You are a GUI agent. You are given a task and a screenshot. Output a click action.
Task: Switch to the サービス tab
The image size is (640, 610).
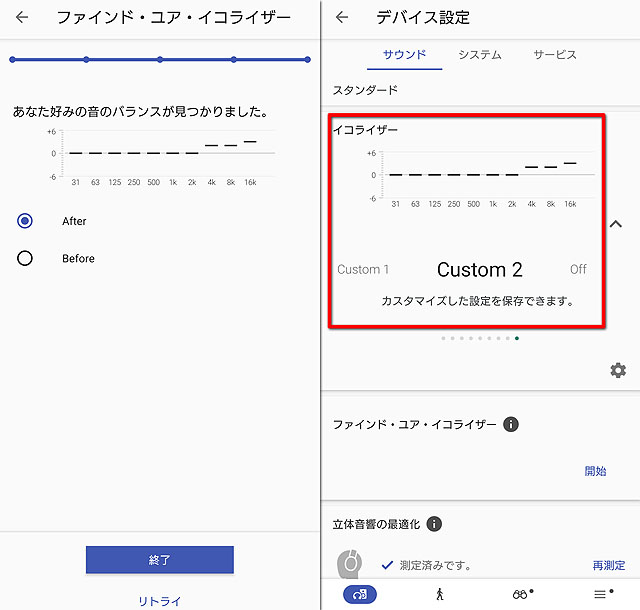pos(555,55)
